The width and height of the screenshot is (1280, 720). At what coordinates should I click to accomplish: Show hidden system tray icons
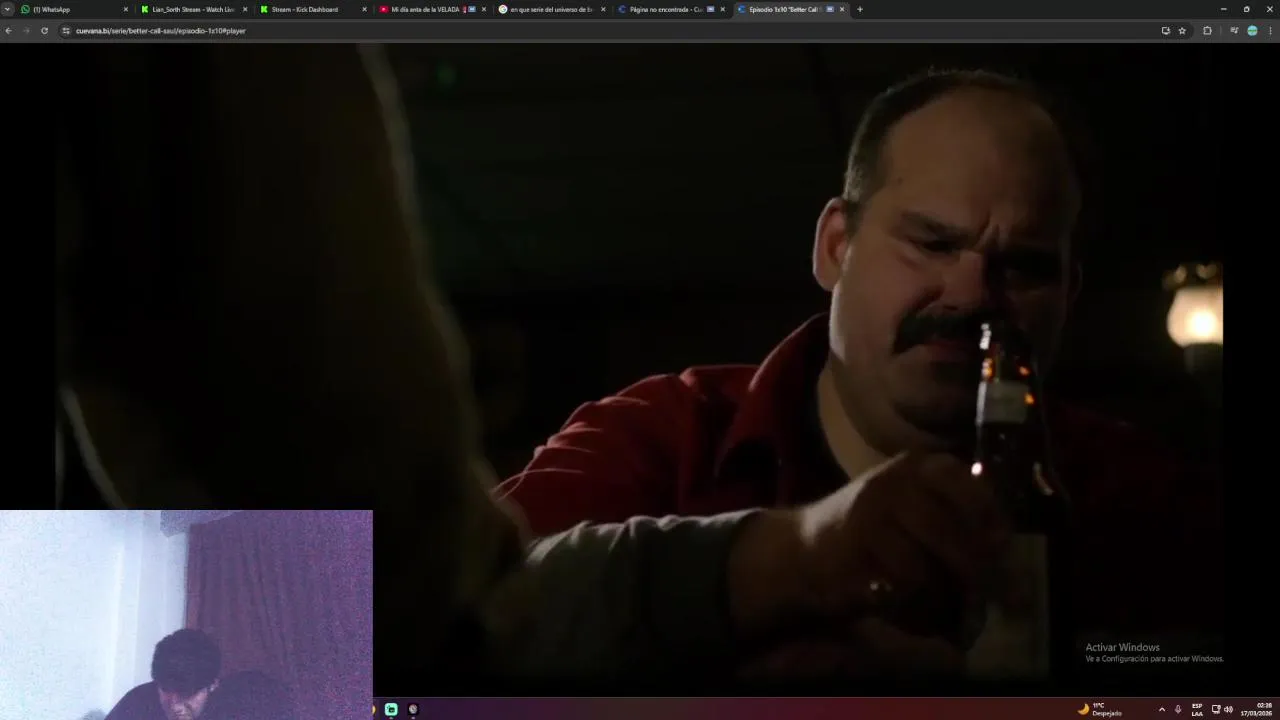(x=1161, y=709)
